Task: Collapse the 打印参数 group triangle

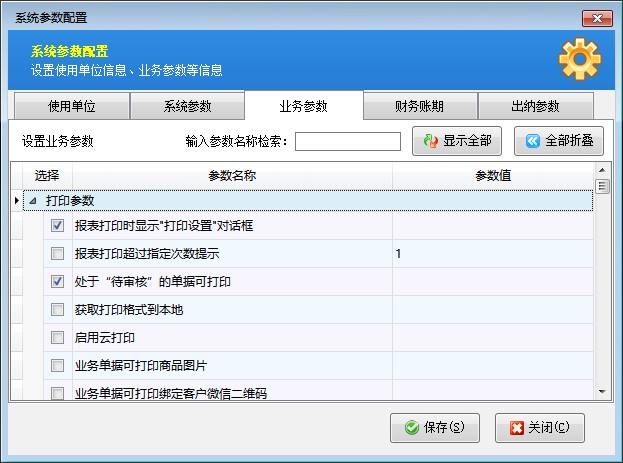Action: click(x=33, y=201)
